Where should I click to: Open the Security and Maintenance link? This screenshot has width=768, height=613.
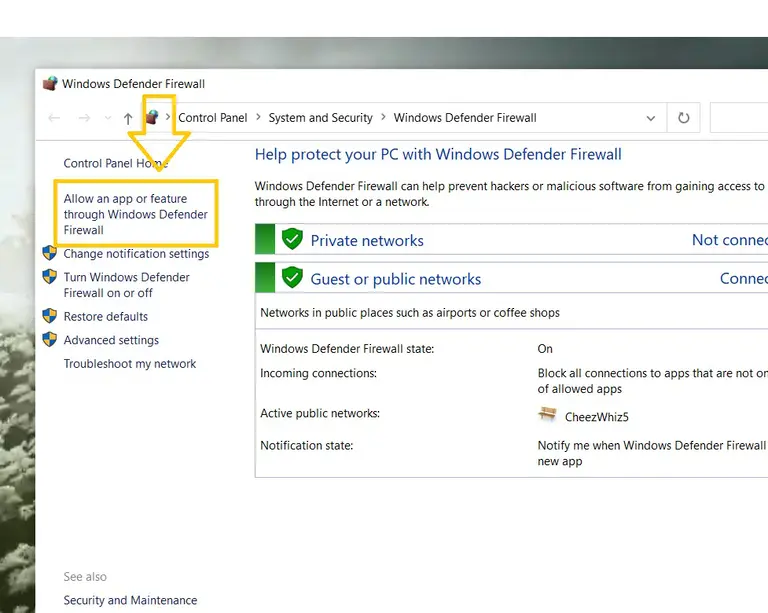pyautogui.click(x=130, y=600)
